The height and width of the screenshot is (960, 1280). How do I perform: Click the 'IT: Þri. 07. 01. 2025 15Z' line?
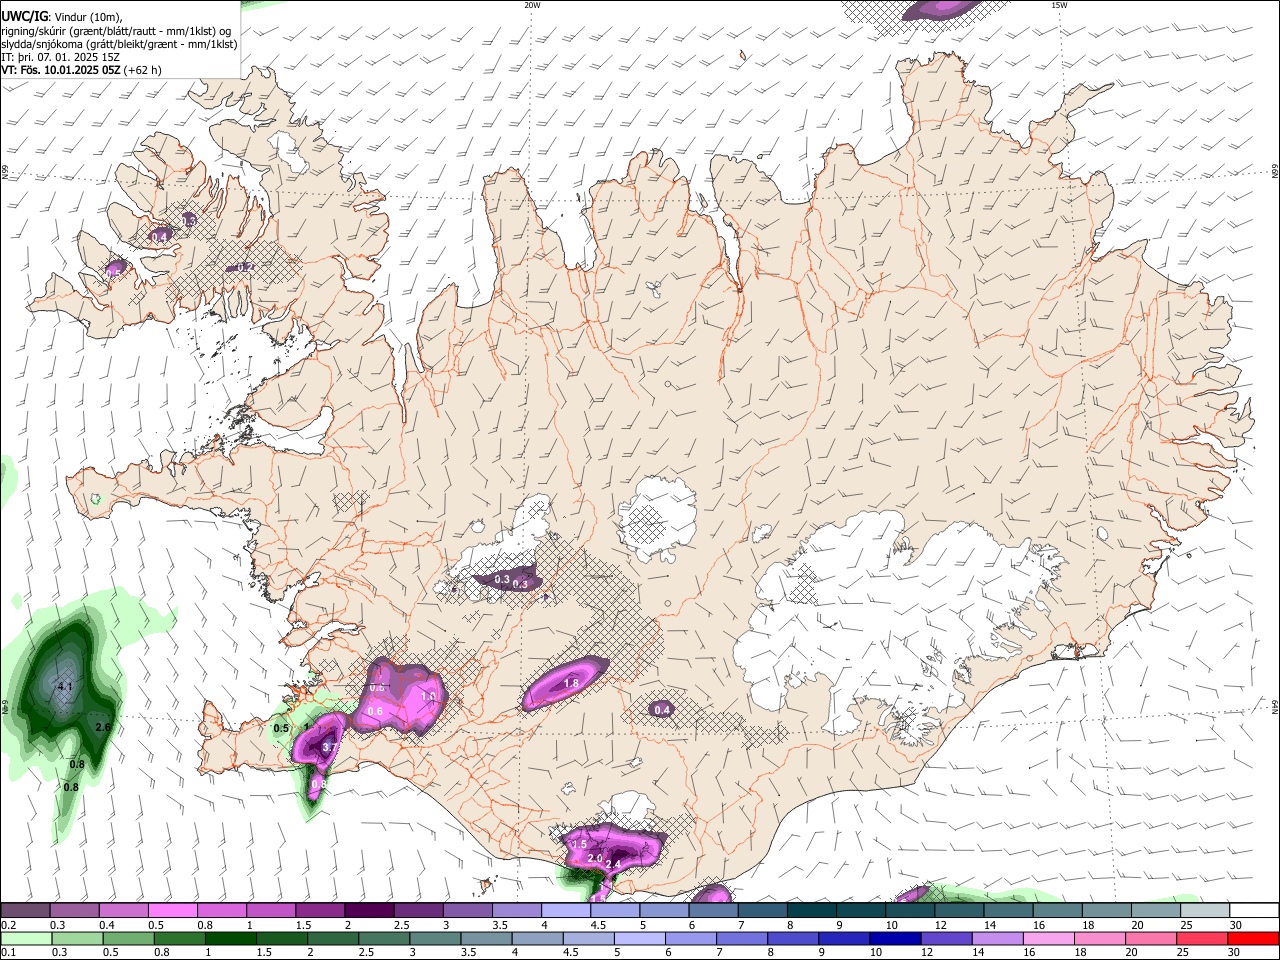coord(61,57)
